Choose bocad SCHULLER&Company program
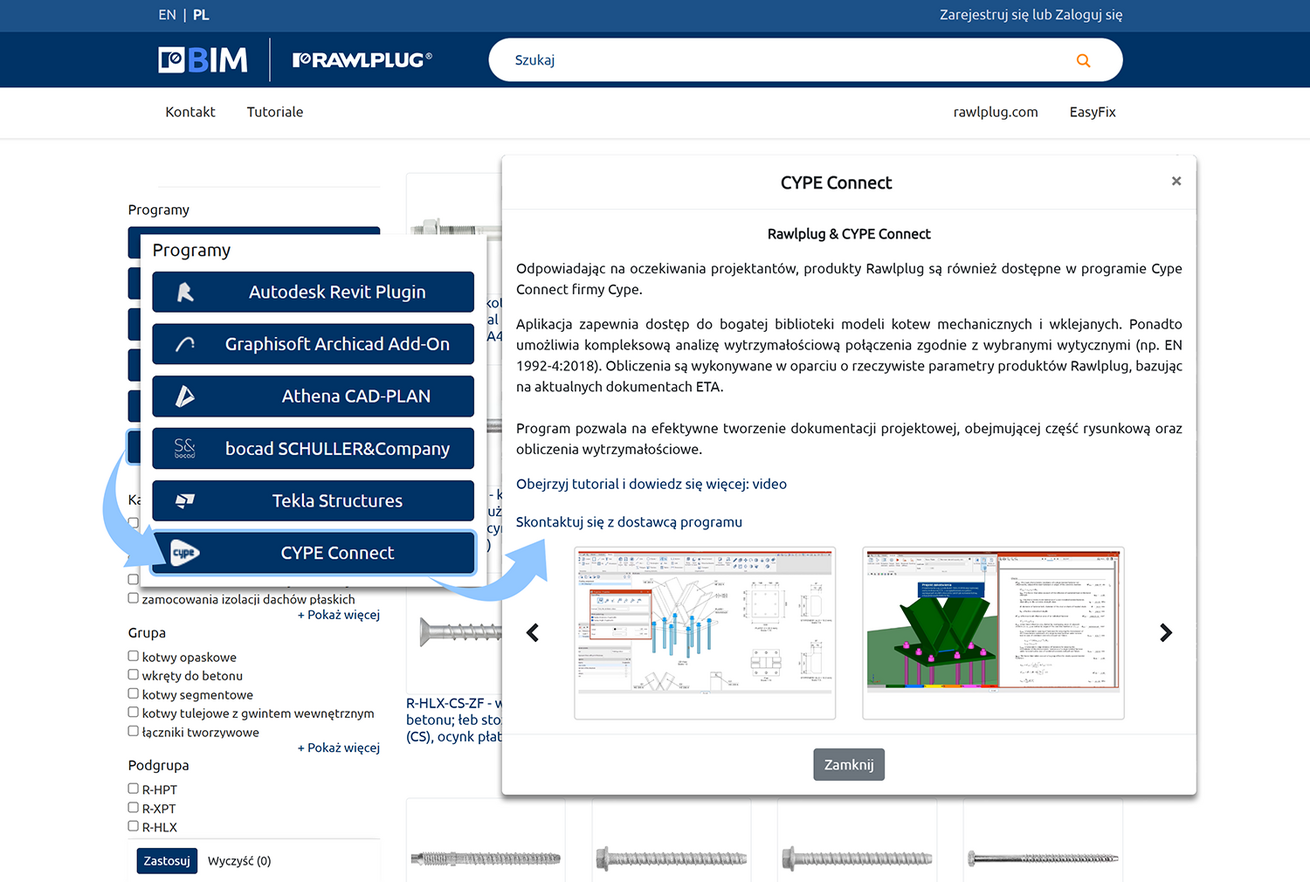This screenshot has height=882, width=1310. (x=313, y=448)
